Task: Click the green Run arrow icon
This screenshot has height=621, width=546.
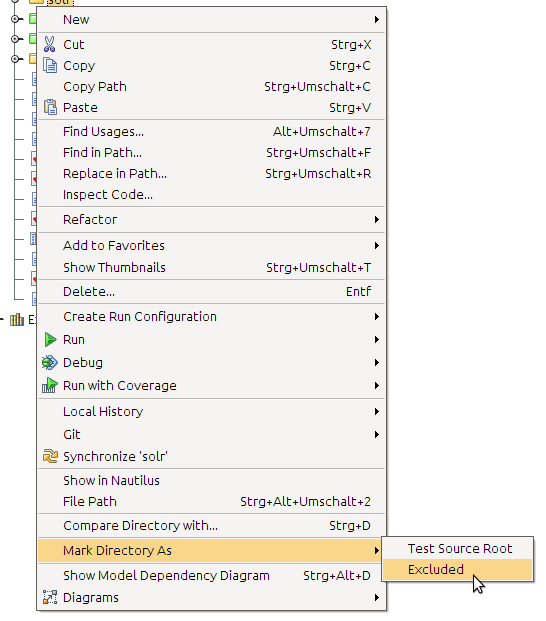Action: pyautogui.click(x=50, y=339)
